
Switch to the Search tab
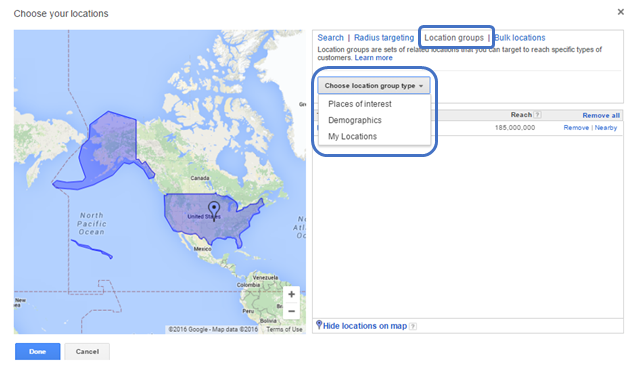[331, 38]
